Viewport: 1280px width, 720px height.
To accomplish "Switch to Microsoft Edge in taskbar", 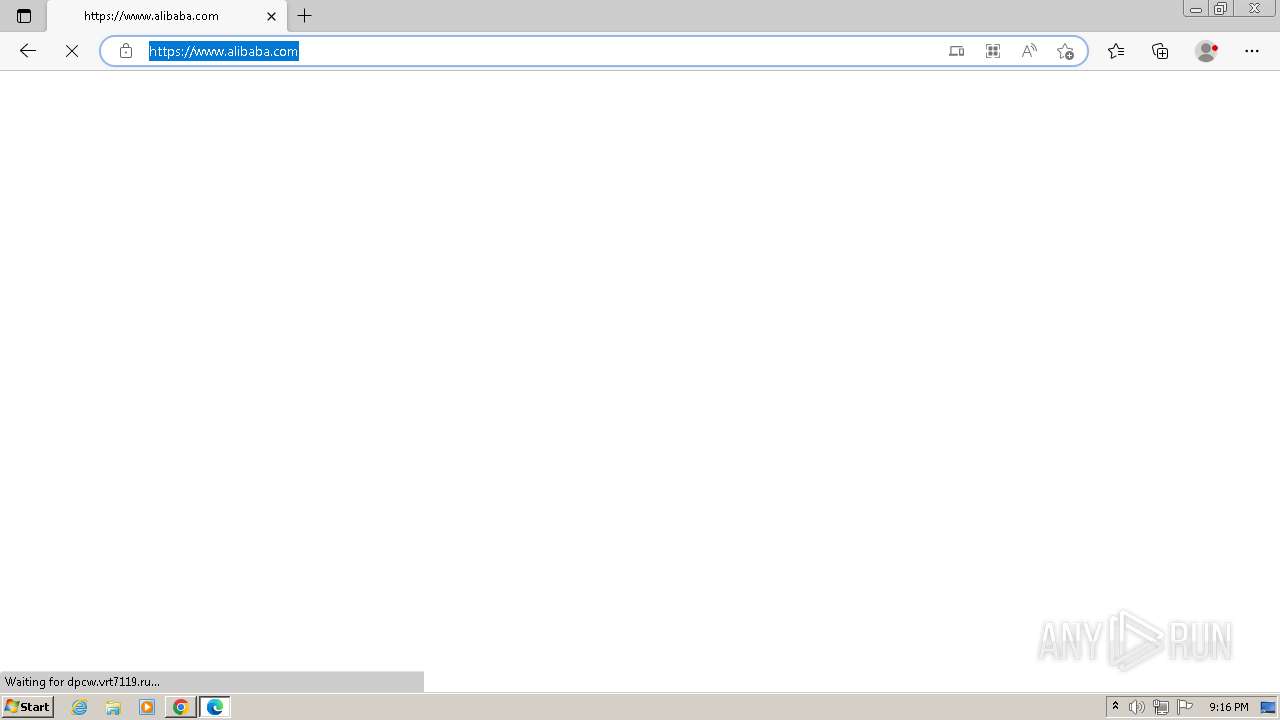I will tap(215, 707).
